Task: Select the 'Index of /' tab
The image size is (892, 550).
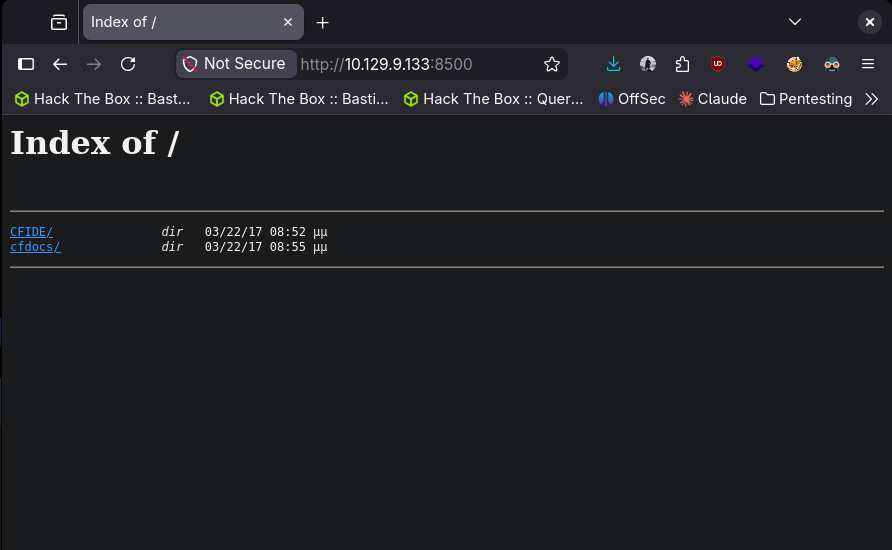Action: point(180,22)
